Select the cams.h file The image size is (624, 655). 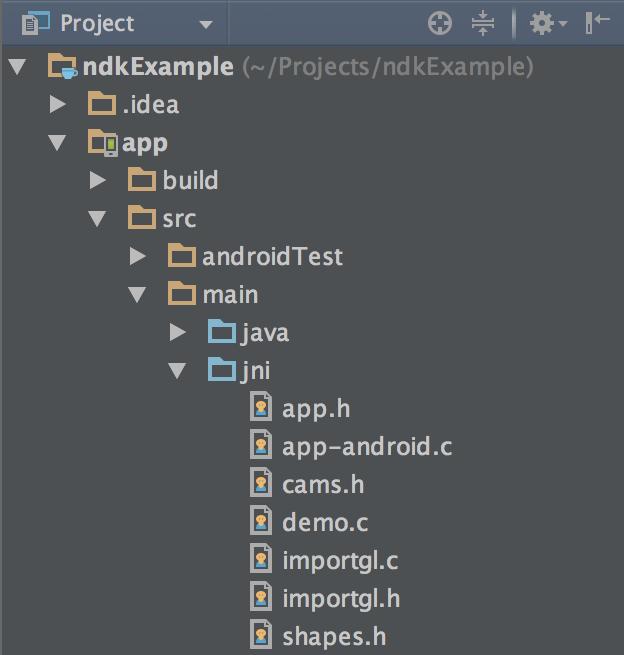322,484
